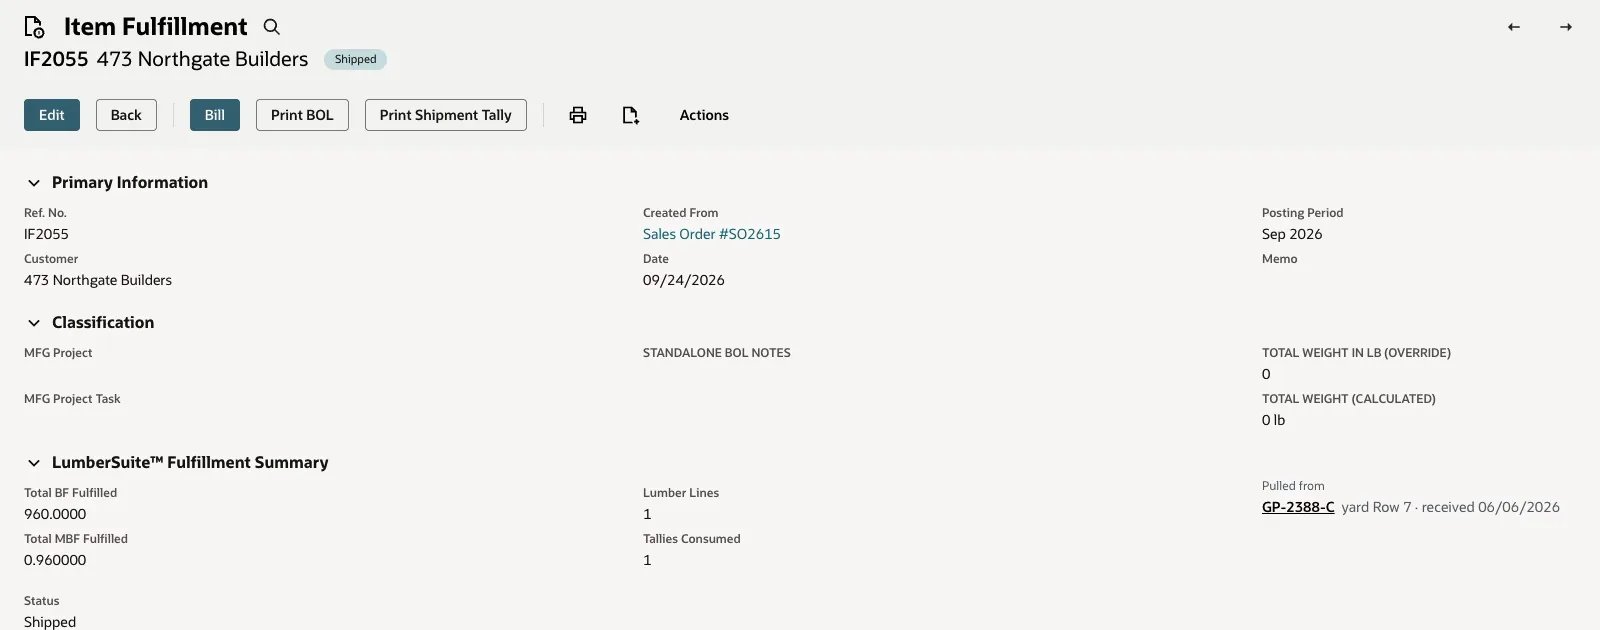Image resolution: width=1600 pixels, height=630 pixels.
Task: Collapse the Primary Information section
Action: 34,183
